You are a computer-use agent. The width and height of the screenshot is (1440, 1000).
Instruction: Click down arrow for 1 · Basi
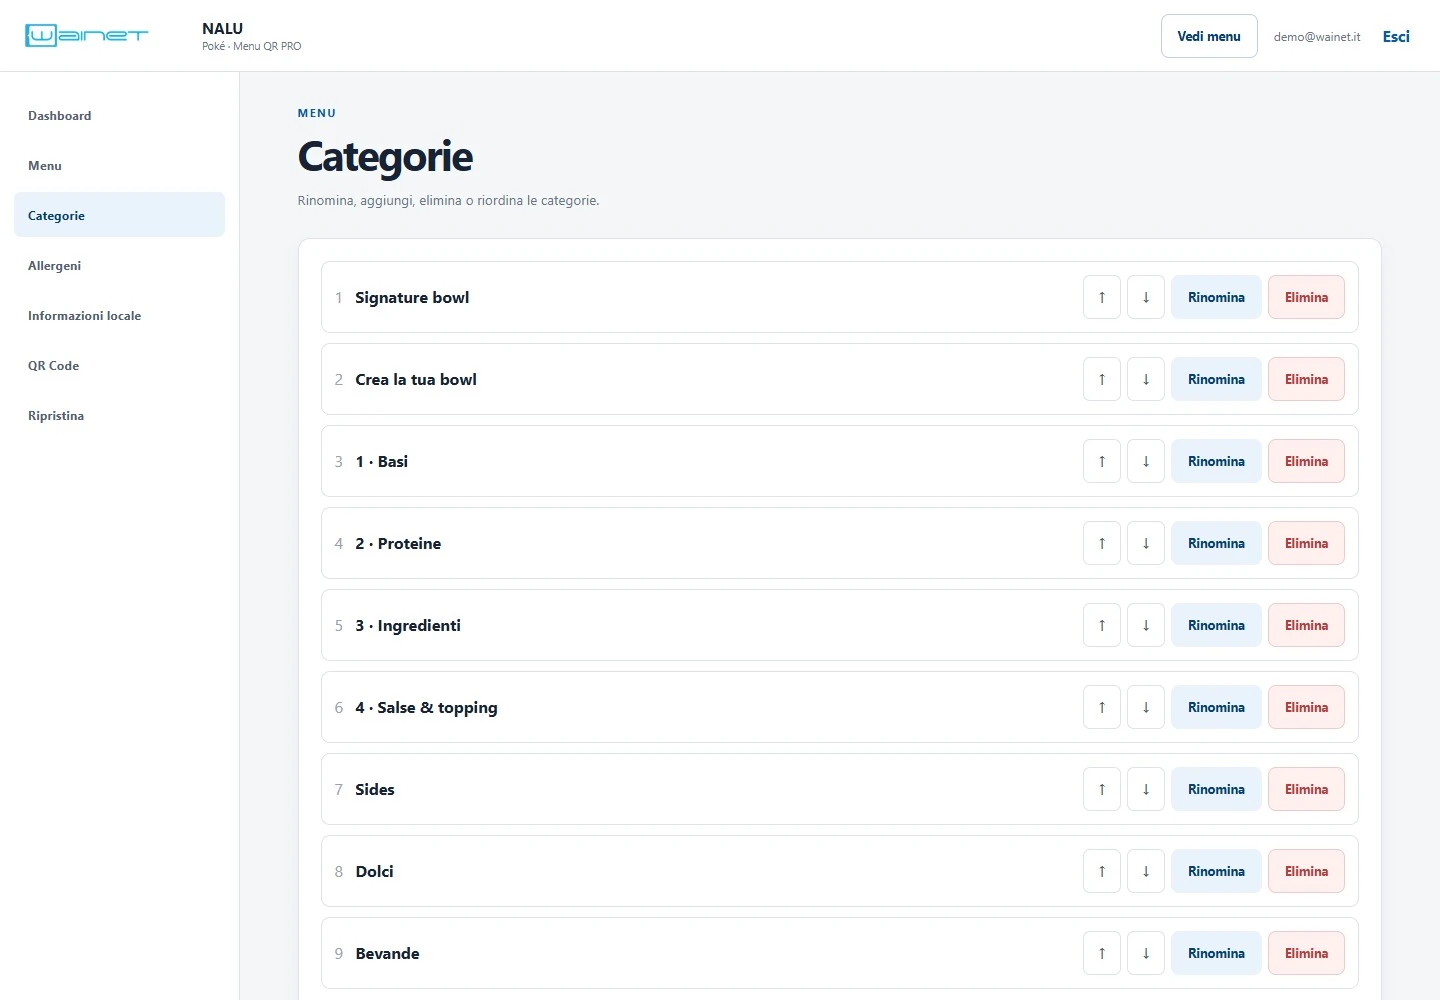1146,461
